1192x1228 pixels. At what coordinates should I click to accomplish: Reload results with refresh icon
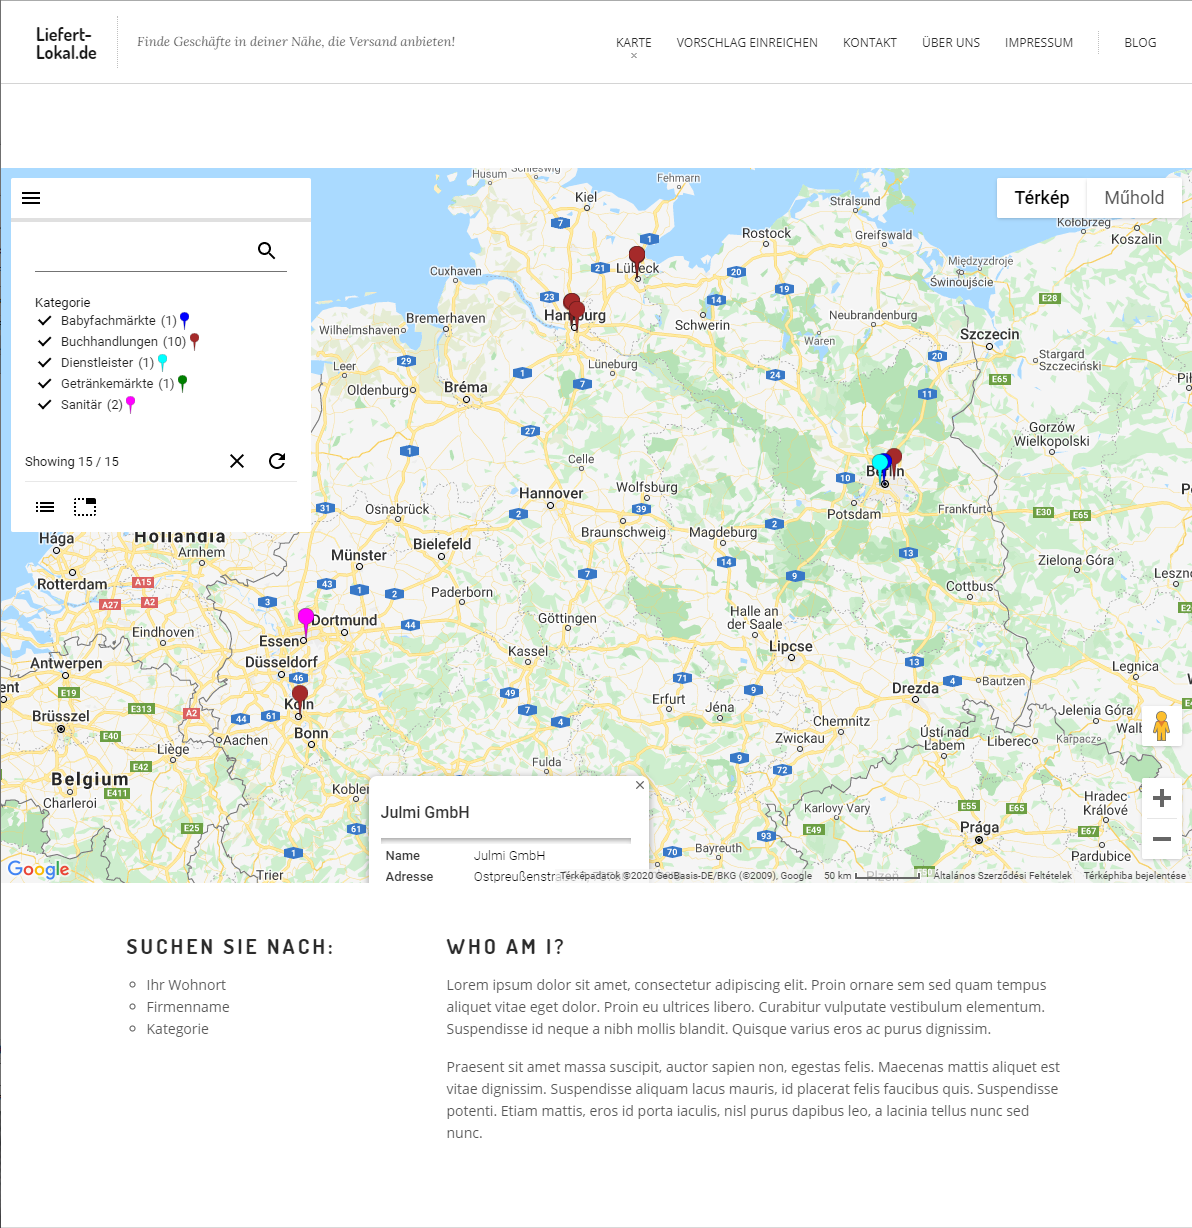click(x=277, y=461)
